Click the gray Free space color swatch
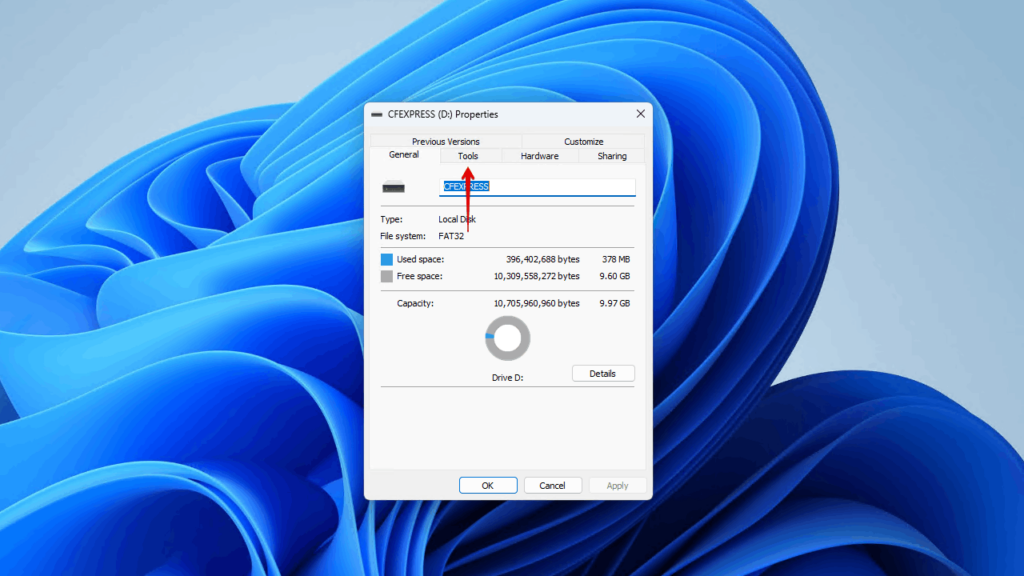This screenshot has width=1024, height=576. 387,276
